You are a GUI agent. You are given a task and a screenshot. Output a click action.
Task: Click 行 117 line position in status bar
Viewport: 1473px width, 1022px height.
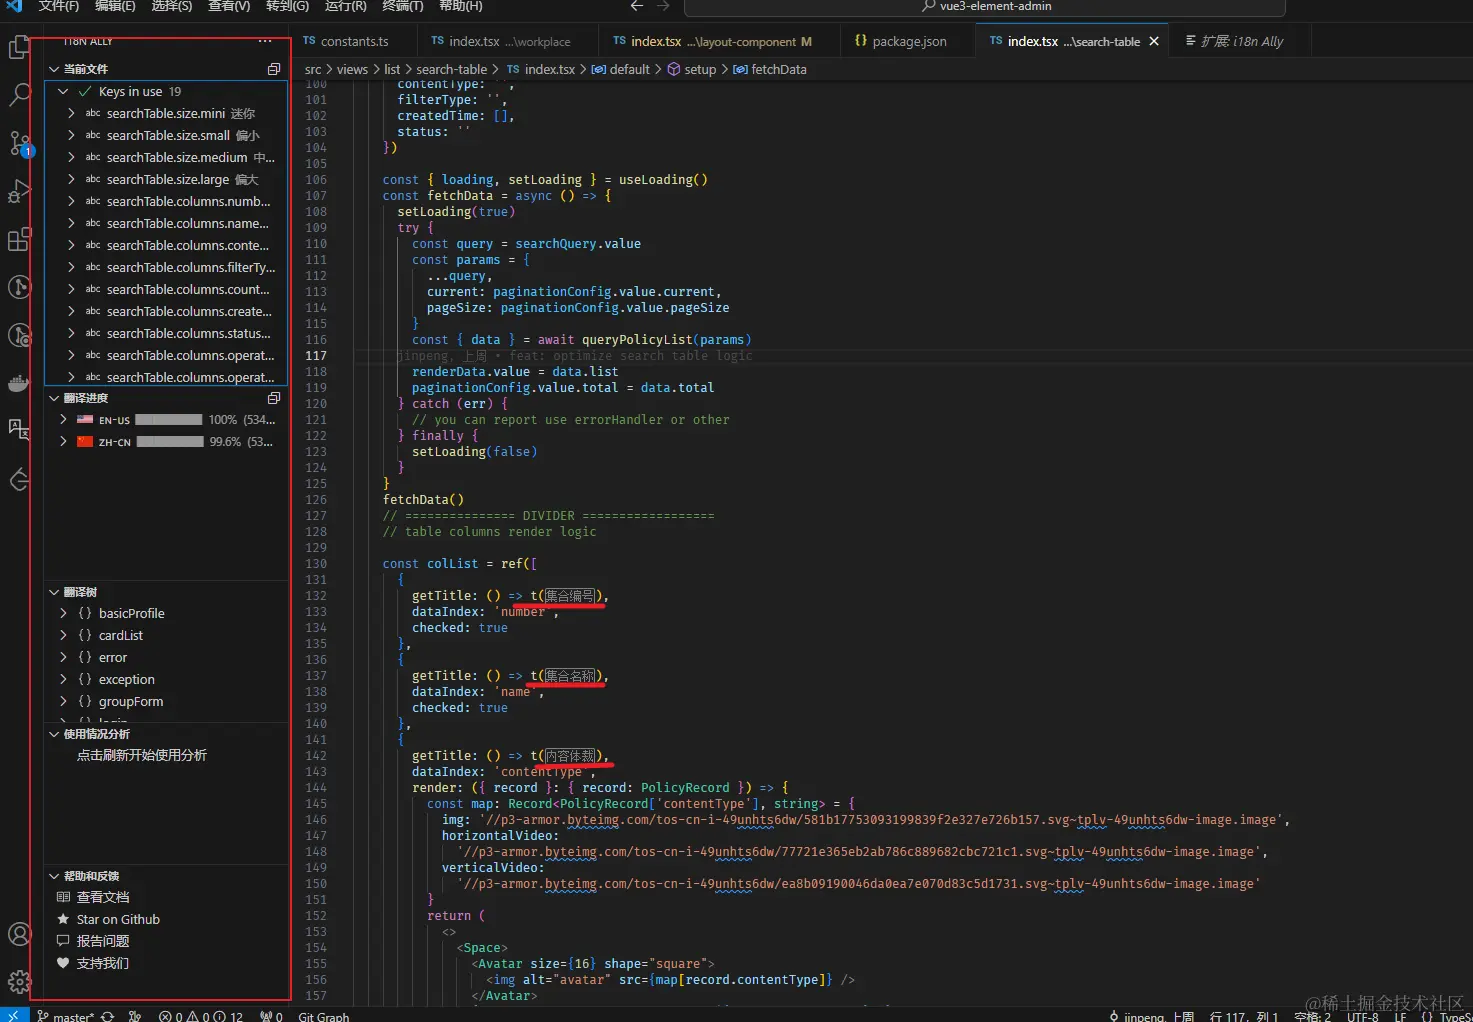1244,1016
